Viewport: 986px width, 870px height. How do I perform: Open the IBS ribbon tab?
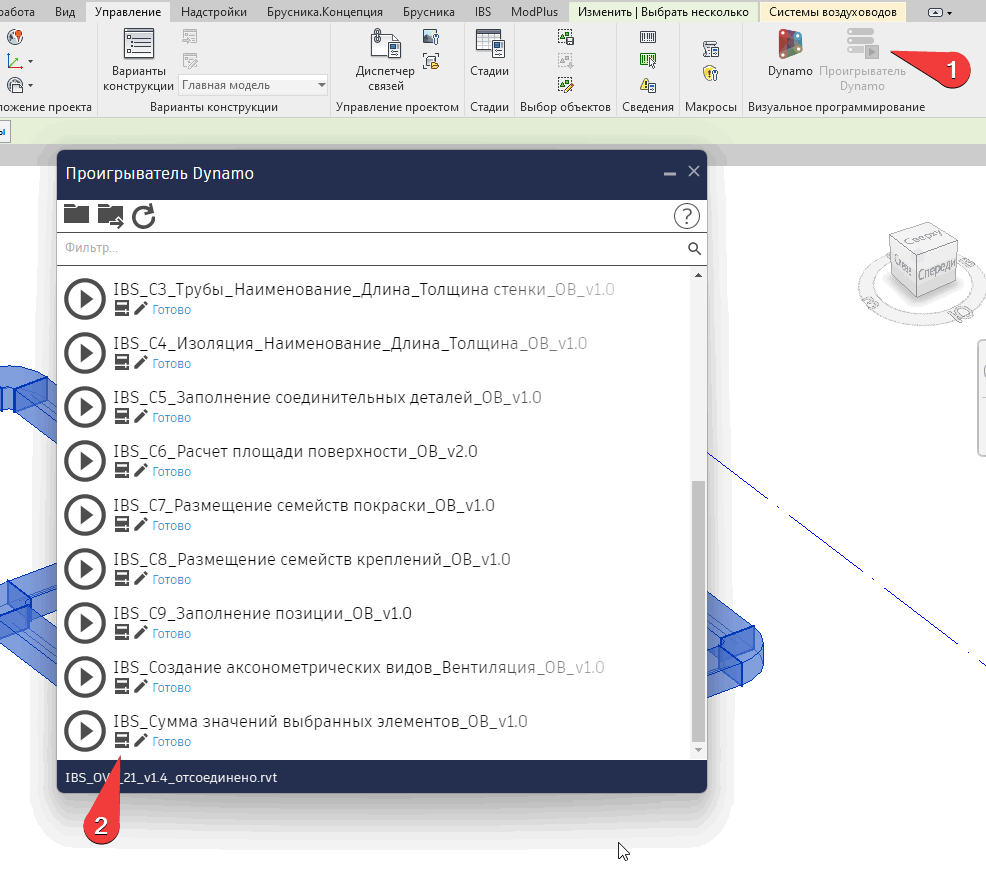click(x=483, y=12)
